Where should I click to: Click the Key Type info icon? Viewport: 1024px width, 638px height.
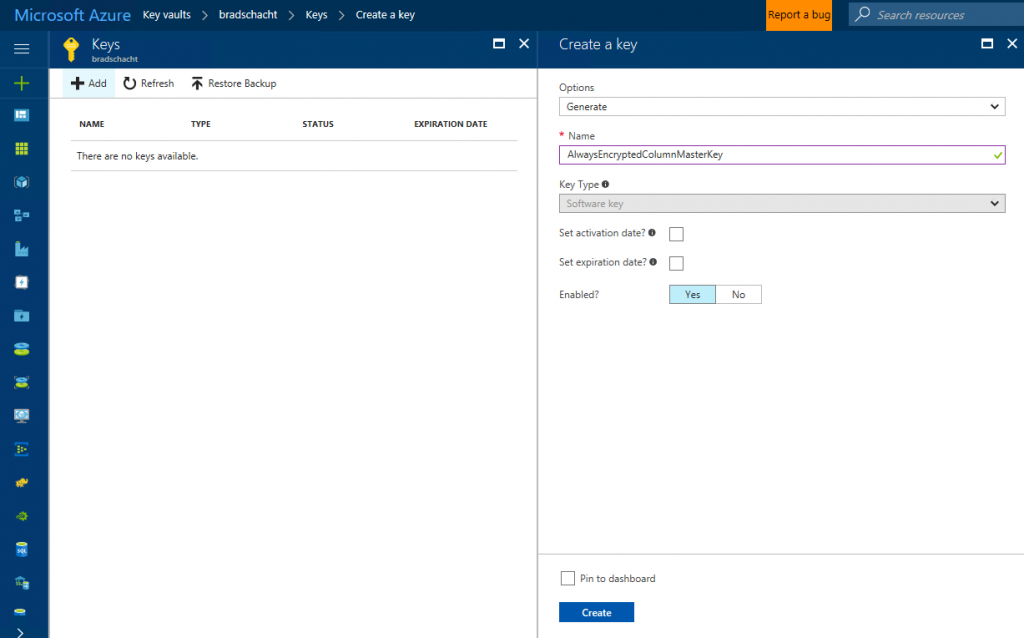pos(605,184)
